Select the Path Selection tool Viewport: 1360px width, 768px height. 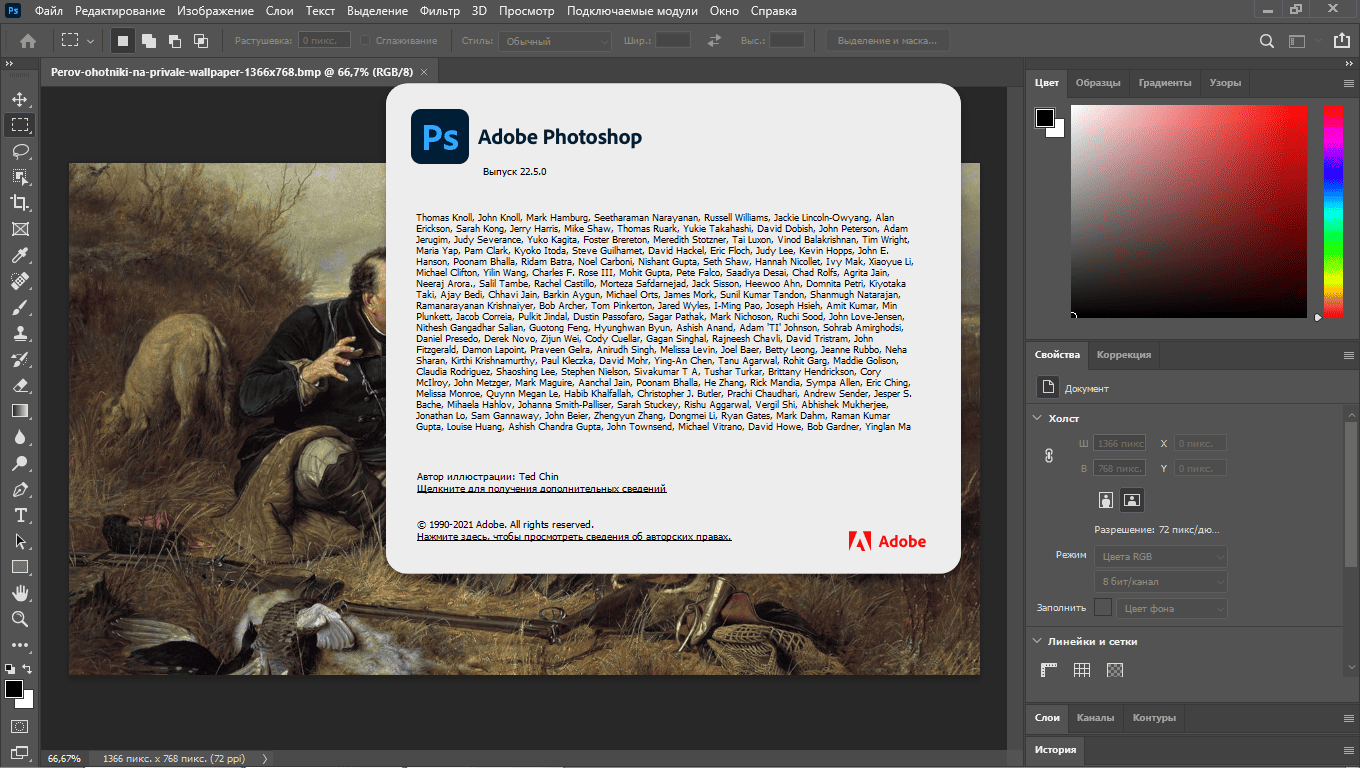[x=19, y=541]
